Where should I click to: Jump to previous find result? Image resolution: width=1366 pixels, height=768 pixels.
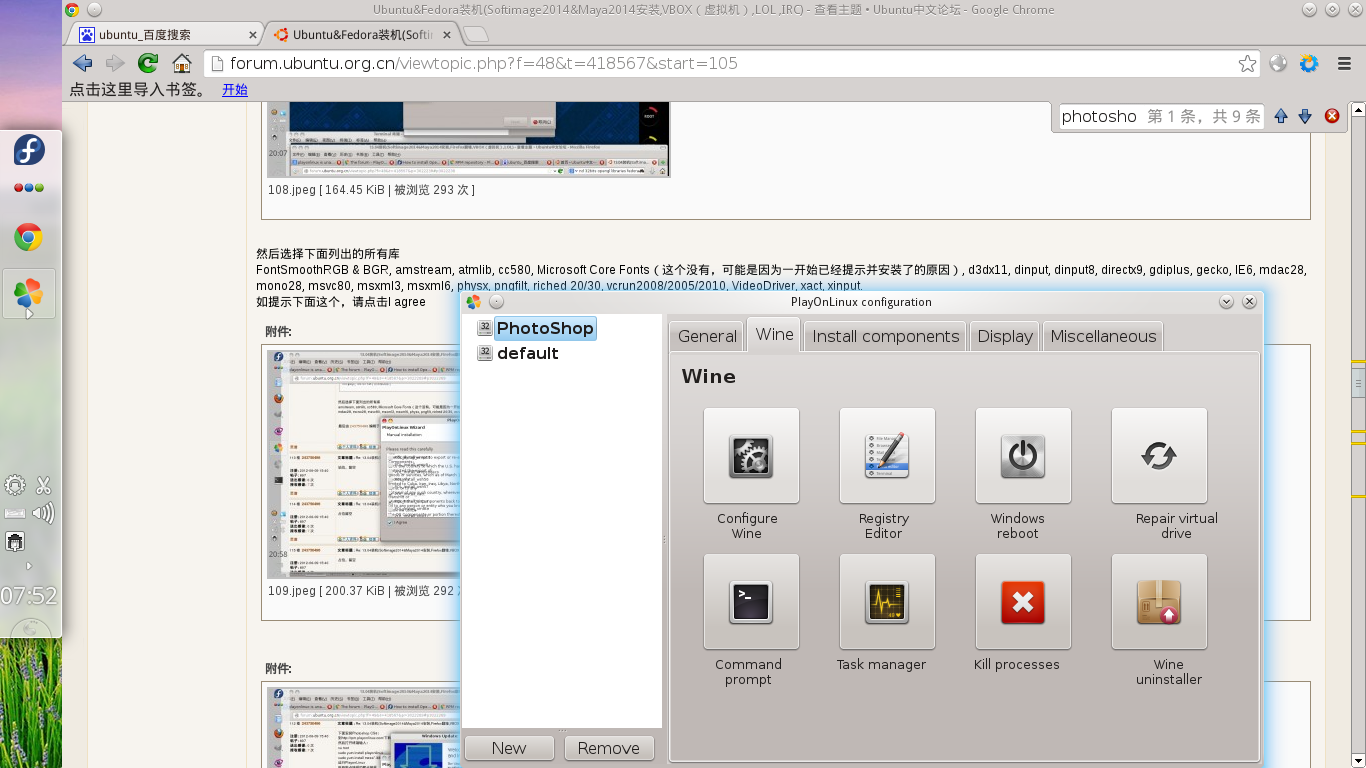[x=1281, y=116]
